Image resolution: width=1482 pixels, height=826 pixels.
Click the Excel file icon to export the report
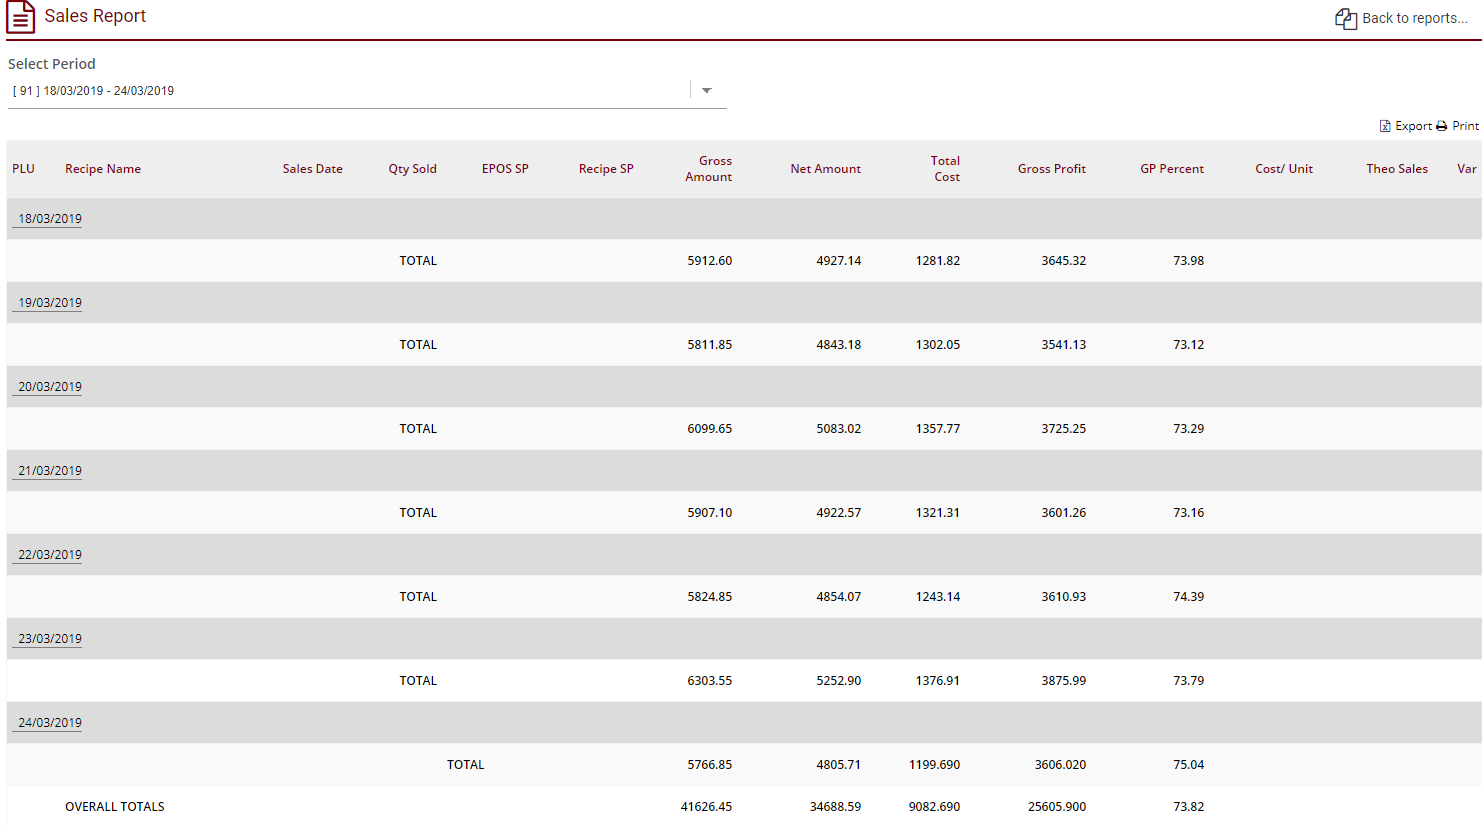pos(1384,126)
